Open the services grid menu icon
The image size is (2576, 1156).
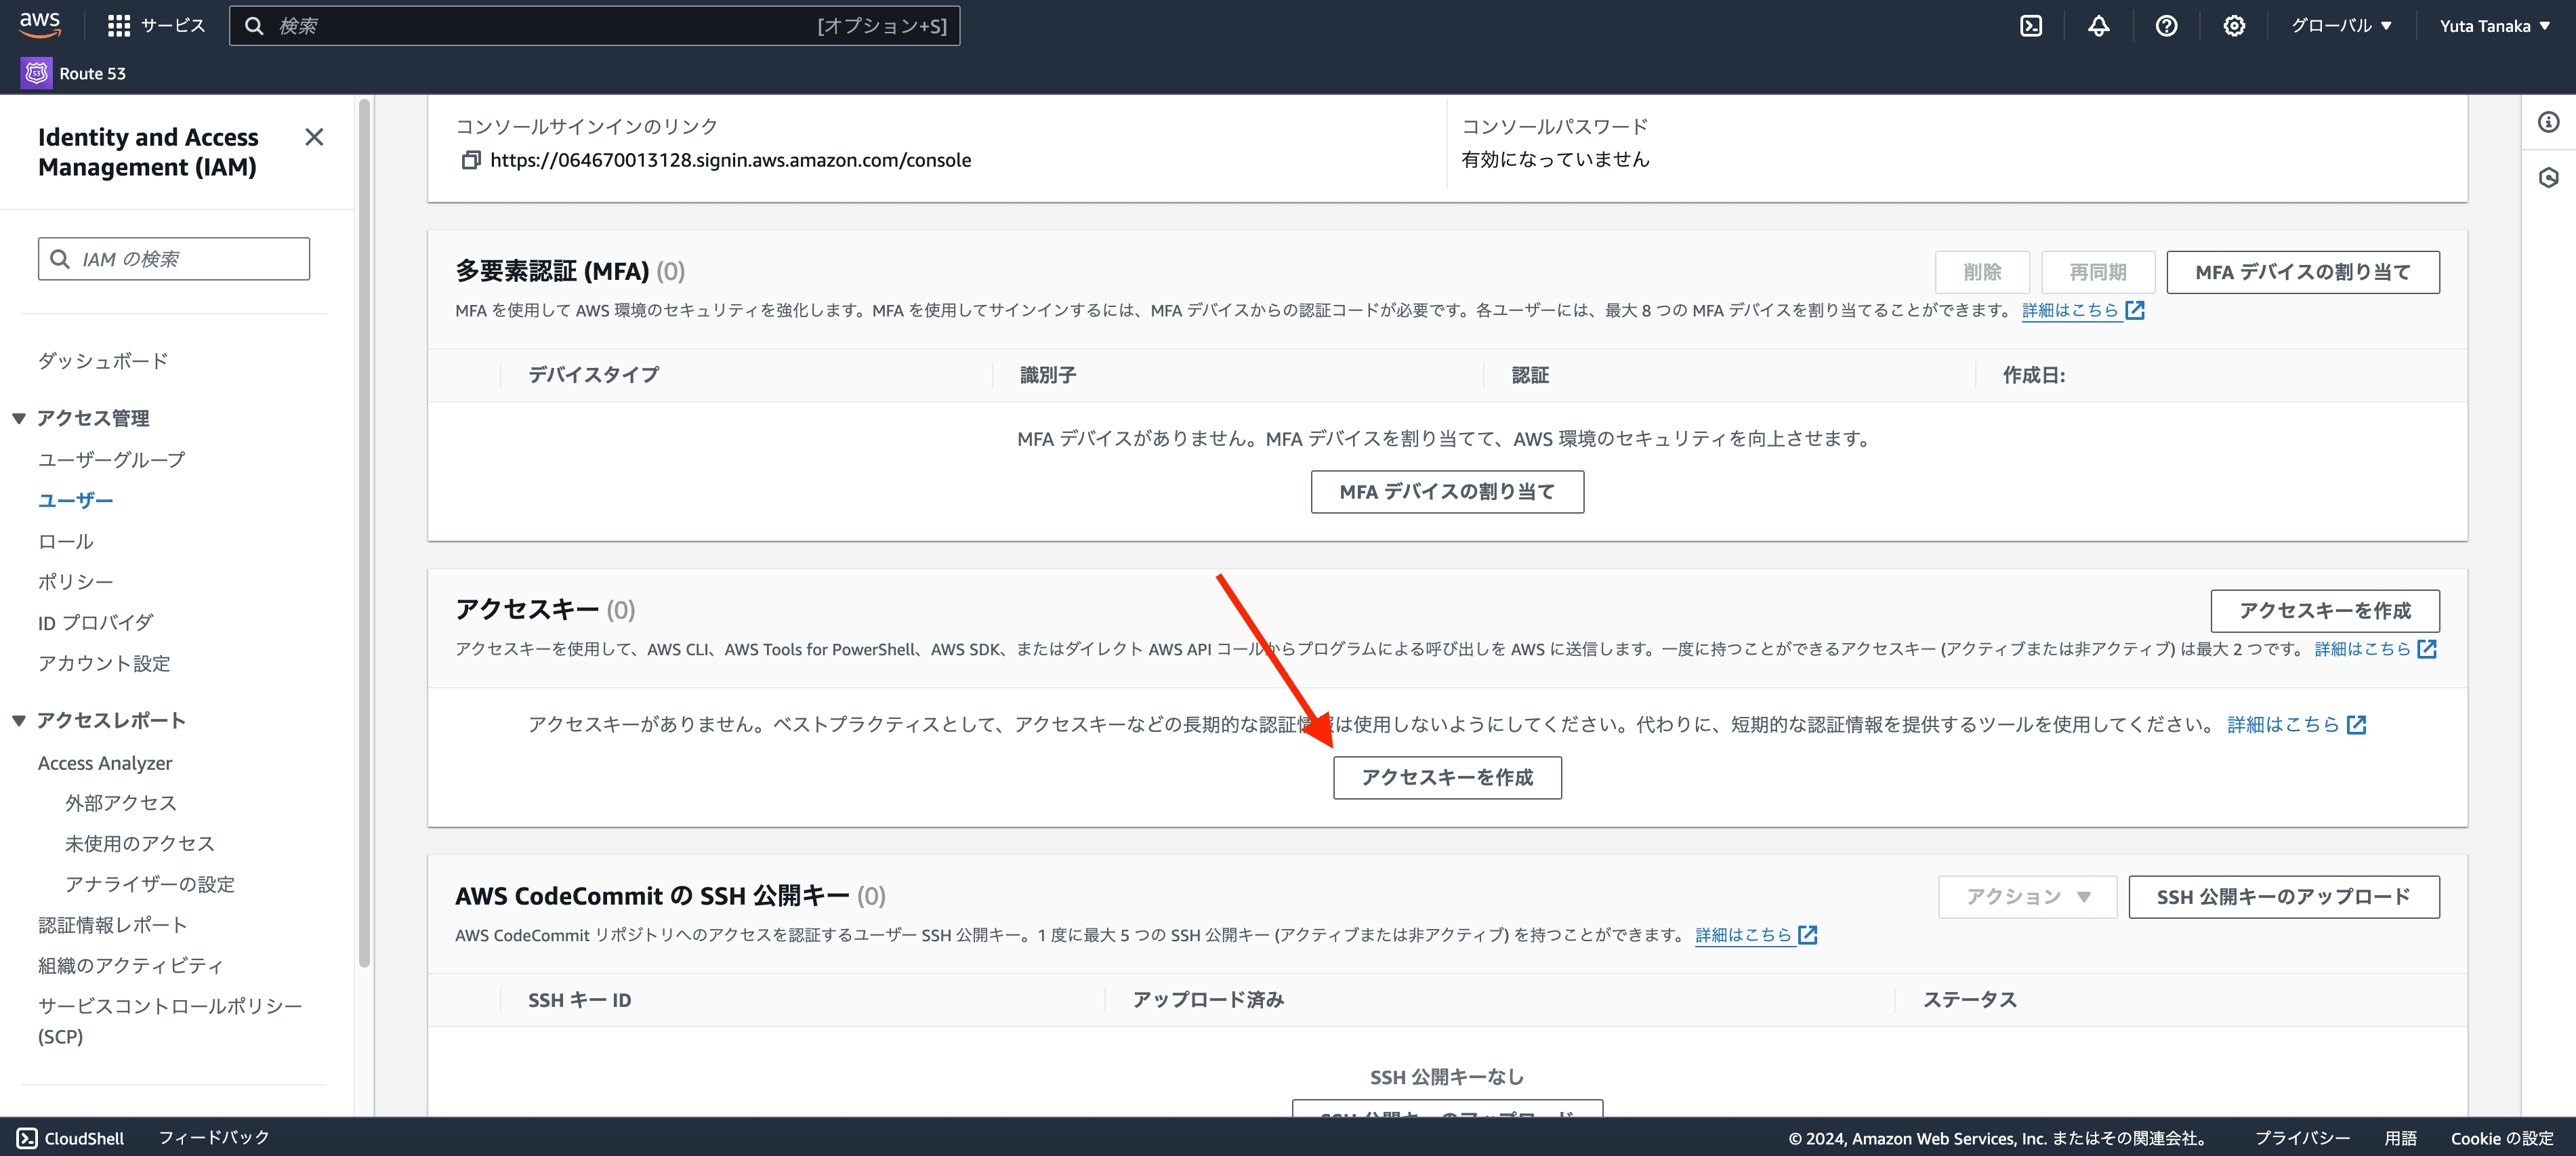click(119, 26)
